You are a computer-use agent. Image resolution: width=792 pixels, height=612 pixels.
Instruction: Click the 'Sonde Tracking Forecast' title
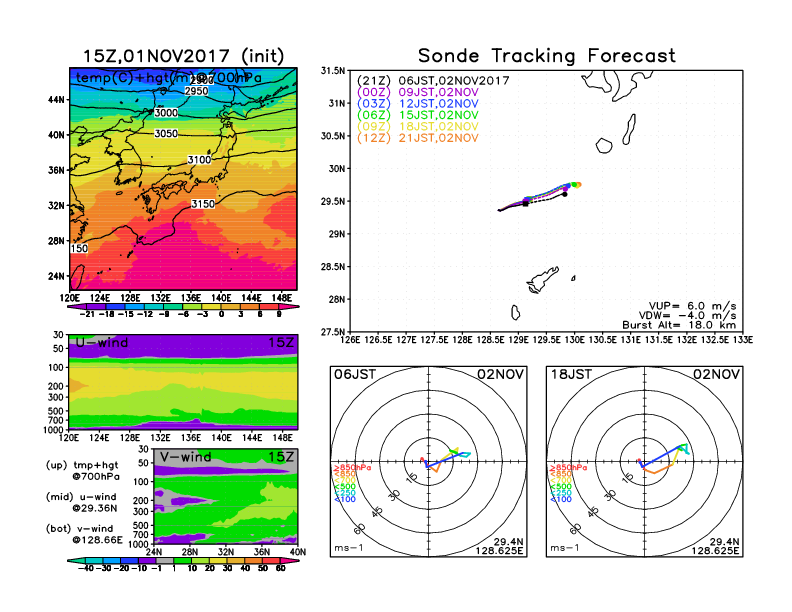click(546, 56)
